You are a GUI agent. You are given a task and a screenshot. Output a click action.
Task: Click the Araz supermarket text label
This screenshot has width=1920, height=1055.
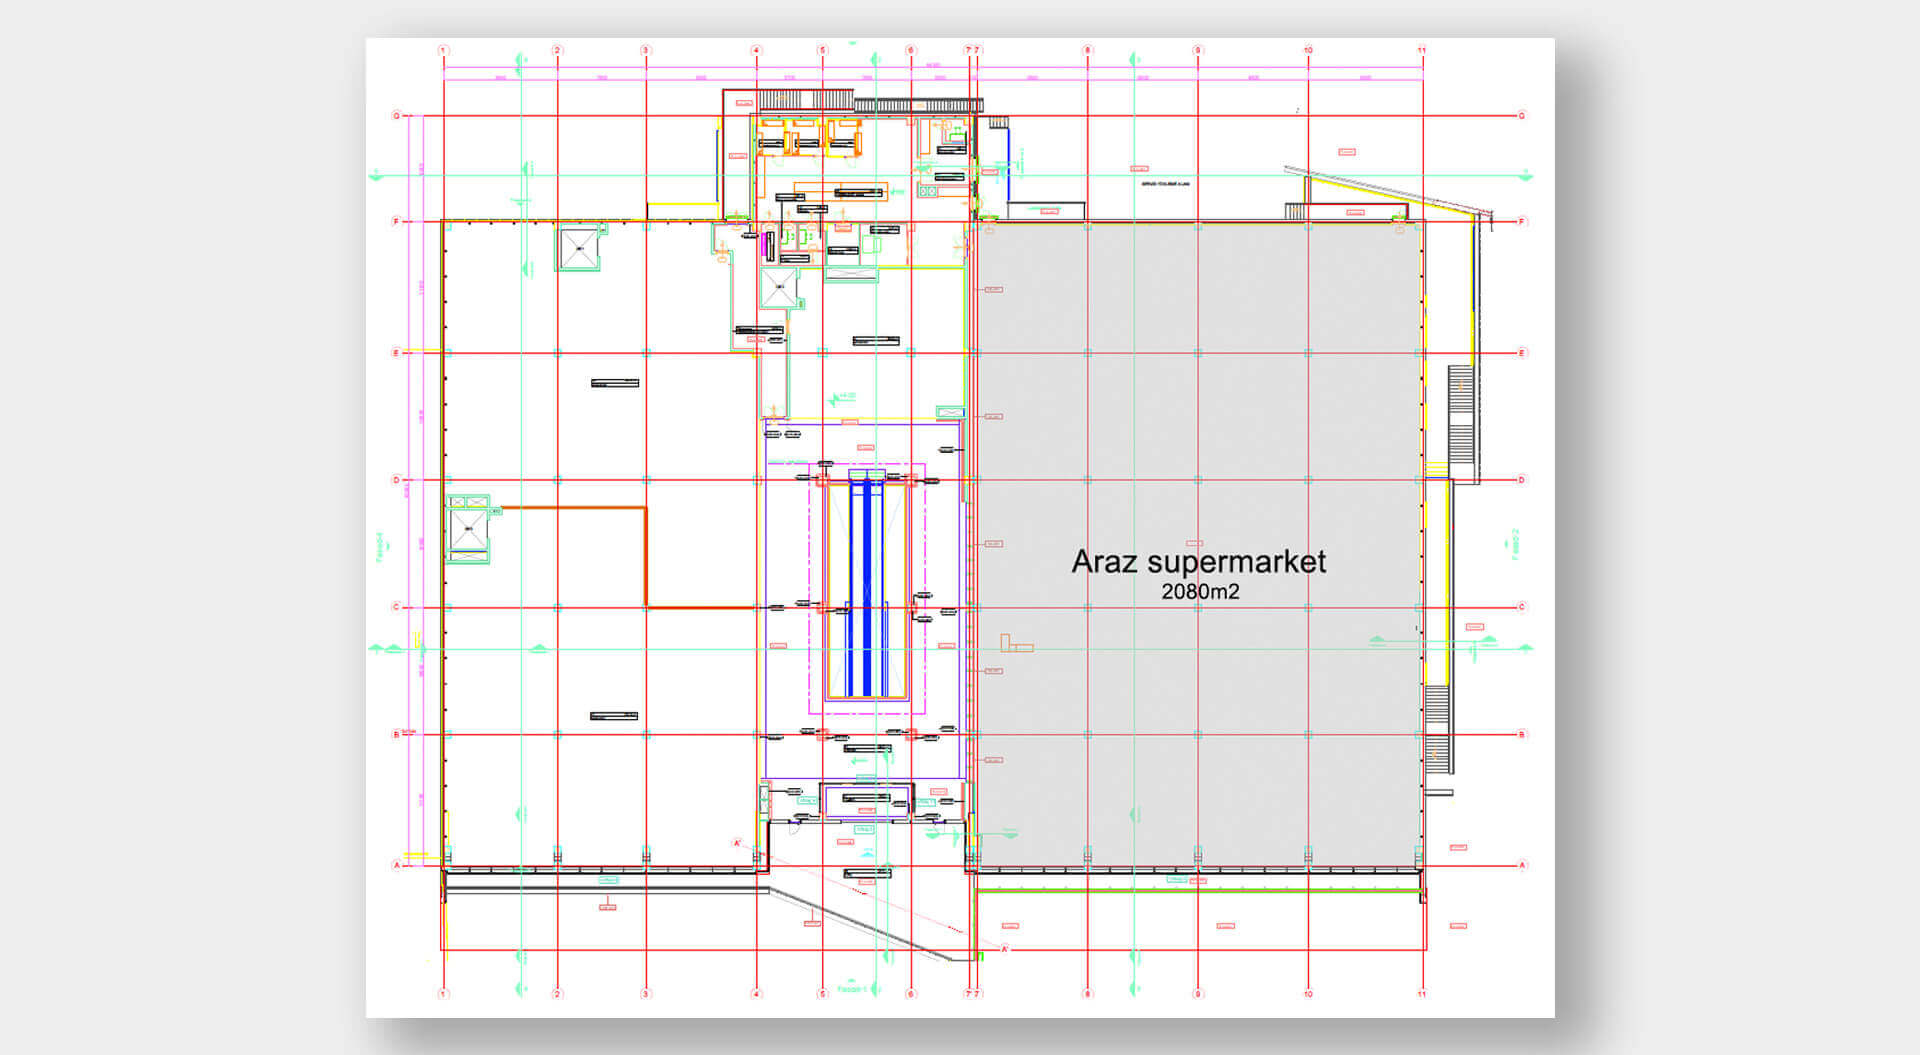pos(1199,562)
